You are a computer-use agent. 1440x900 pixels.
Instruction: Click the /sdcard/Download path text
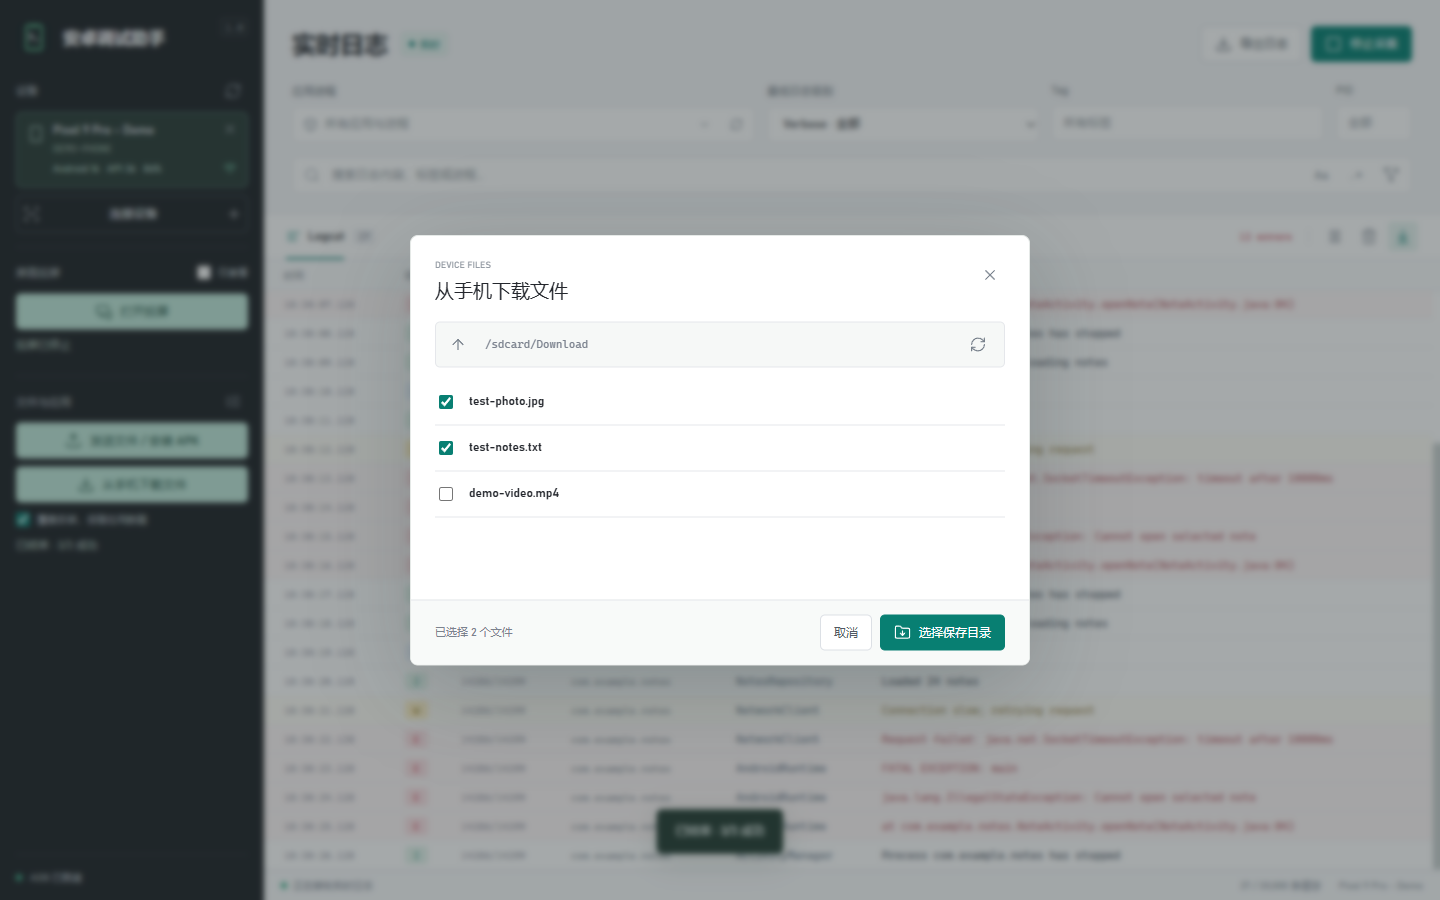coord(537,344)
